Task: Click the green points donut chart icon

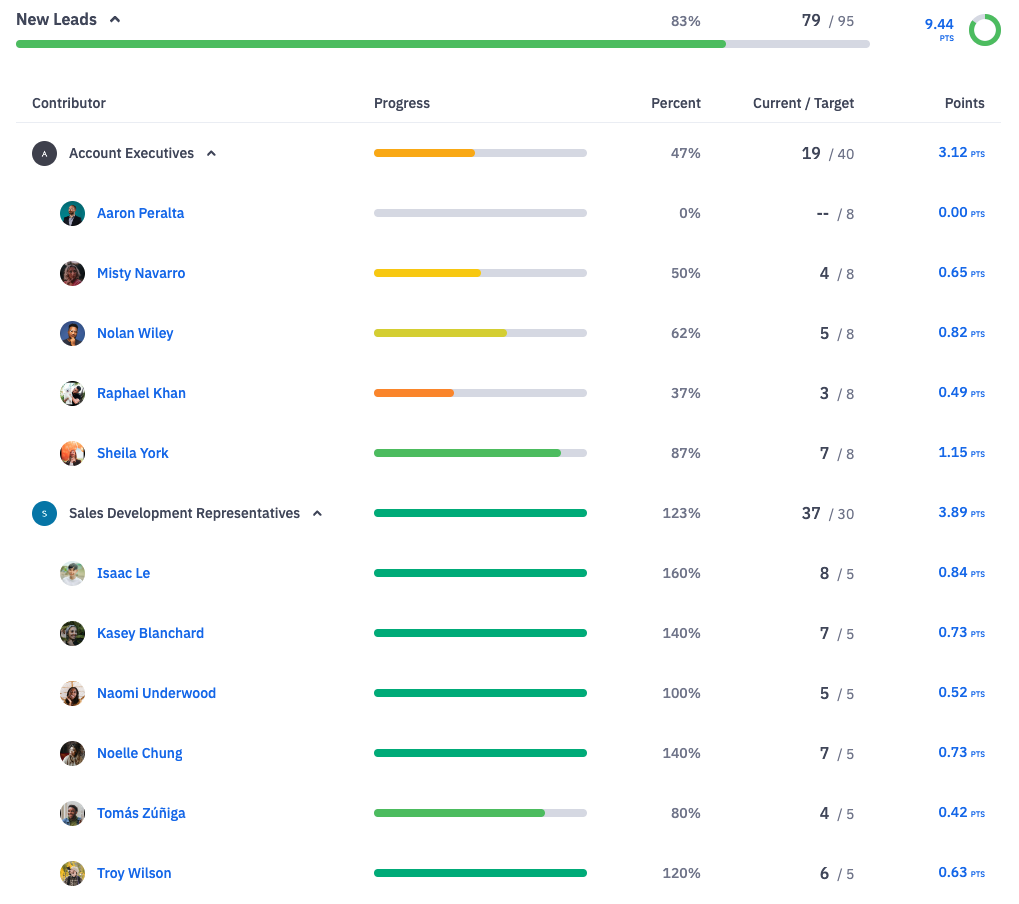Action: pyautogui.click(x=984, y=30)
